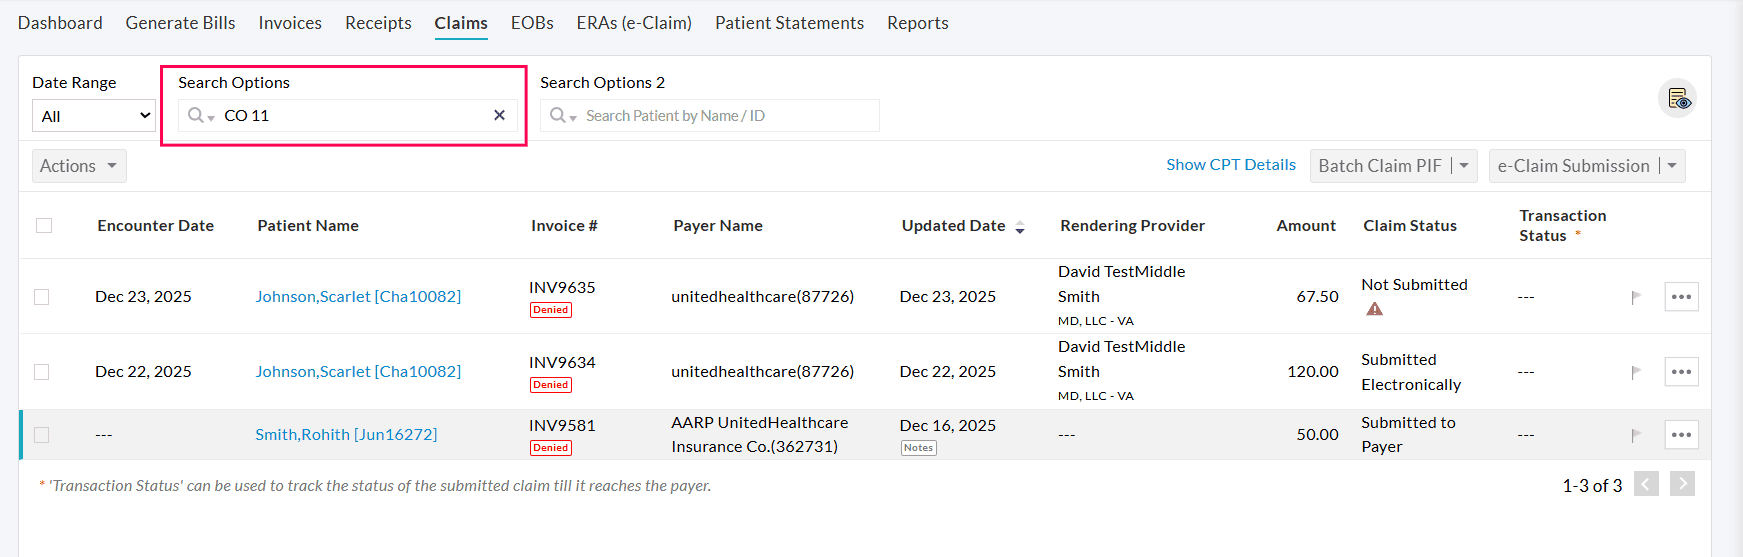Switch to the EOBs tab
This screenshot has height=557, width=1743.
pos(532,23)
